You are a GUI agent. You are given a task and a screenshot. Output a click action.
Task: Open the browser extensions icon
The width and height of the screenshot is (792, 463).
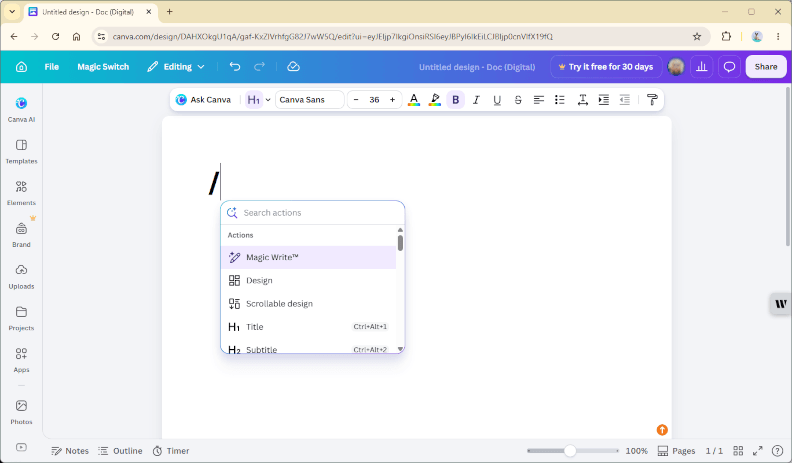(x=726, y=36)
